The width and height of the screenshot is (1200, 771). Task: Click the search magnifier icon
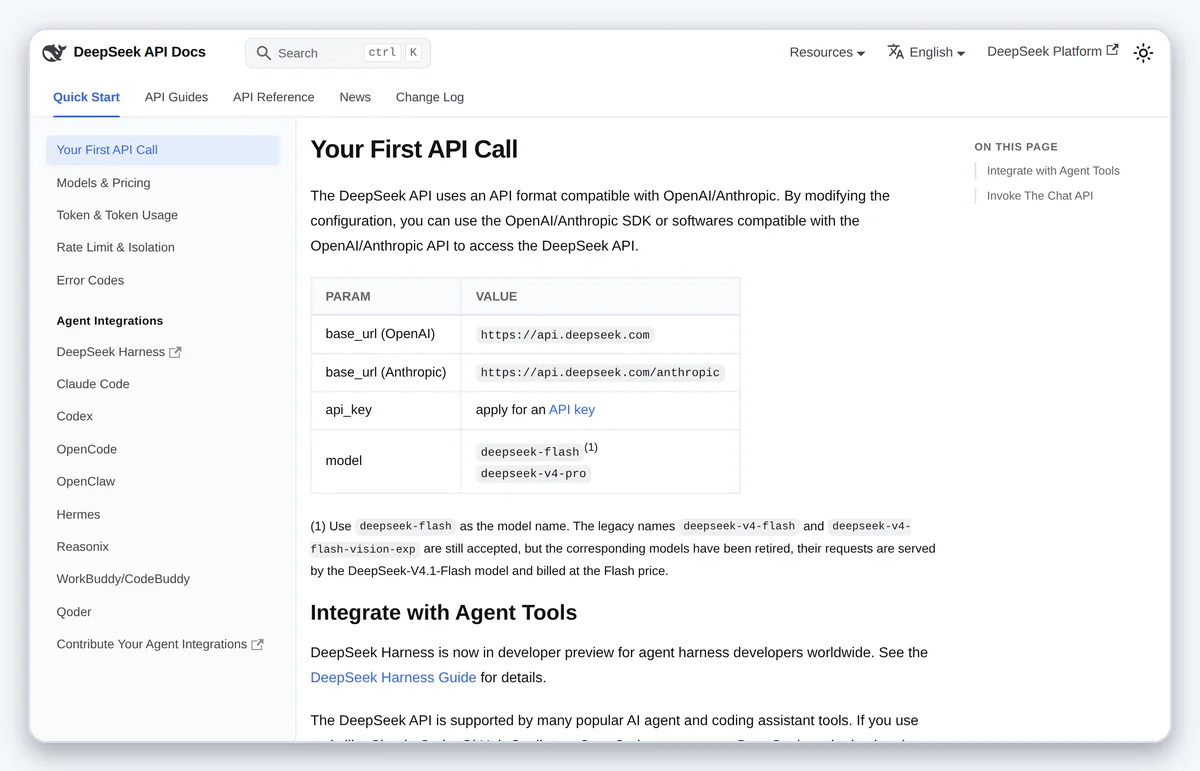point(264,53)
